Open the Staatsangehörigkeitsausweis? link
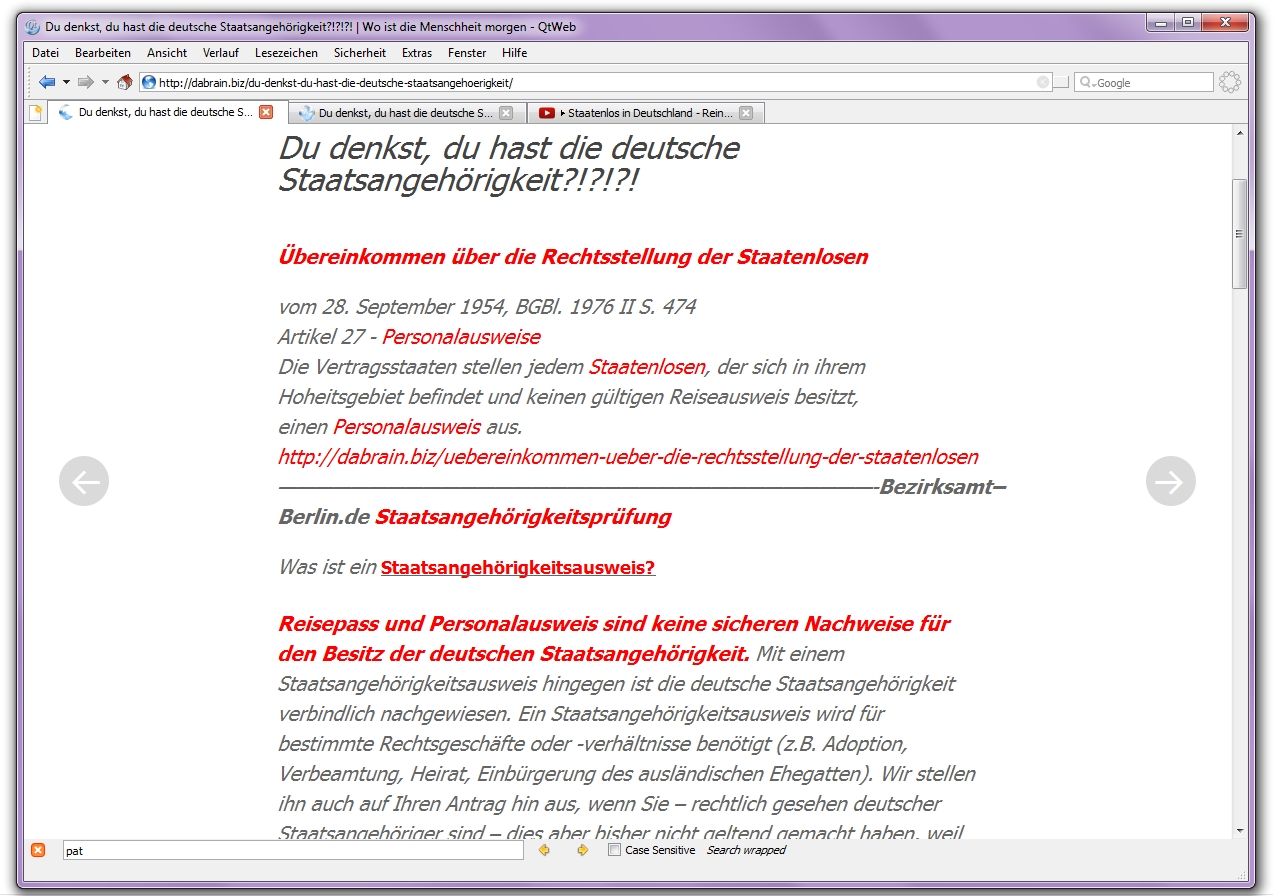This screenshot has height=896, width=1273. coord(517,568)
